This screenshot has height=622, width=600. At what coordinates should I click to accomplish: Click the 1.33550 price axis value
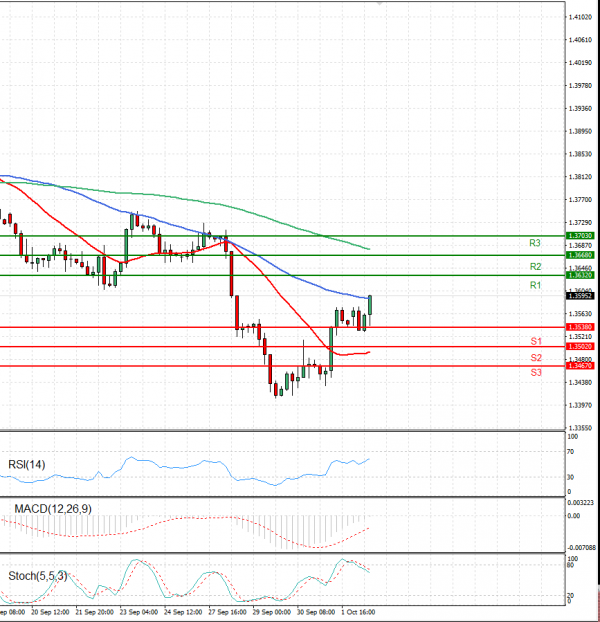point(580,428)
